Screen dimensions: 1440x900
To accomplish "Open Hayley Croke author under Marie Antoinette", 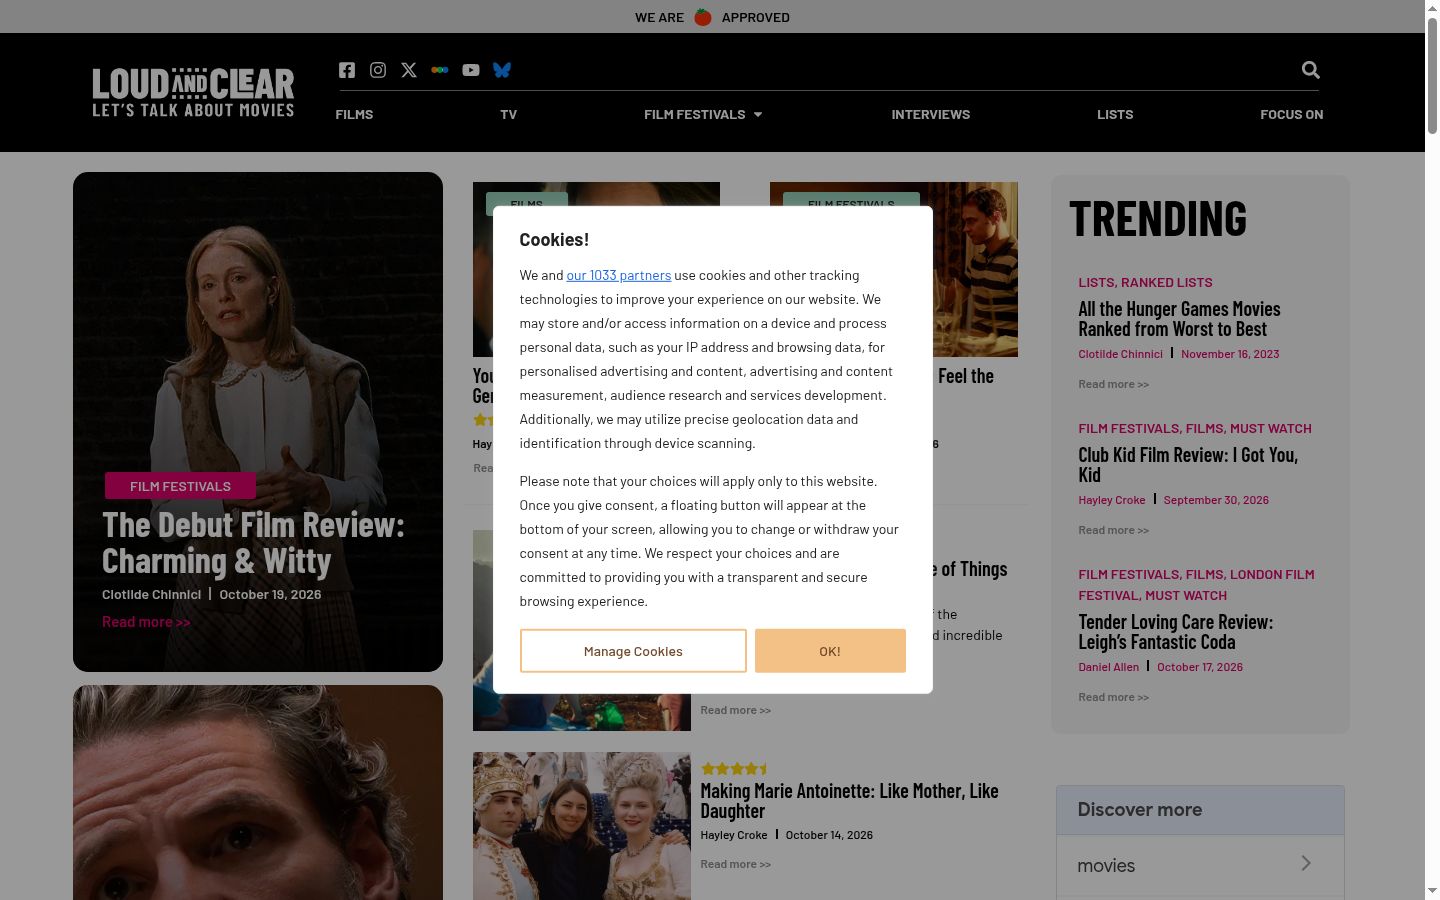I will [x=734, y=835].
